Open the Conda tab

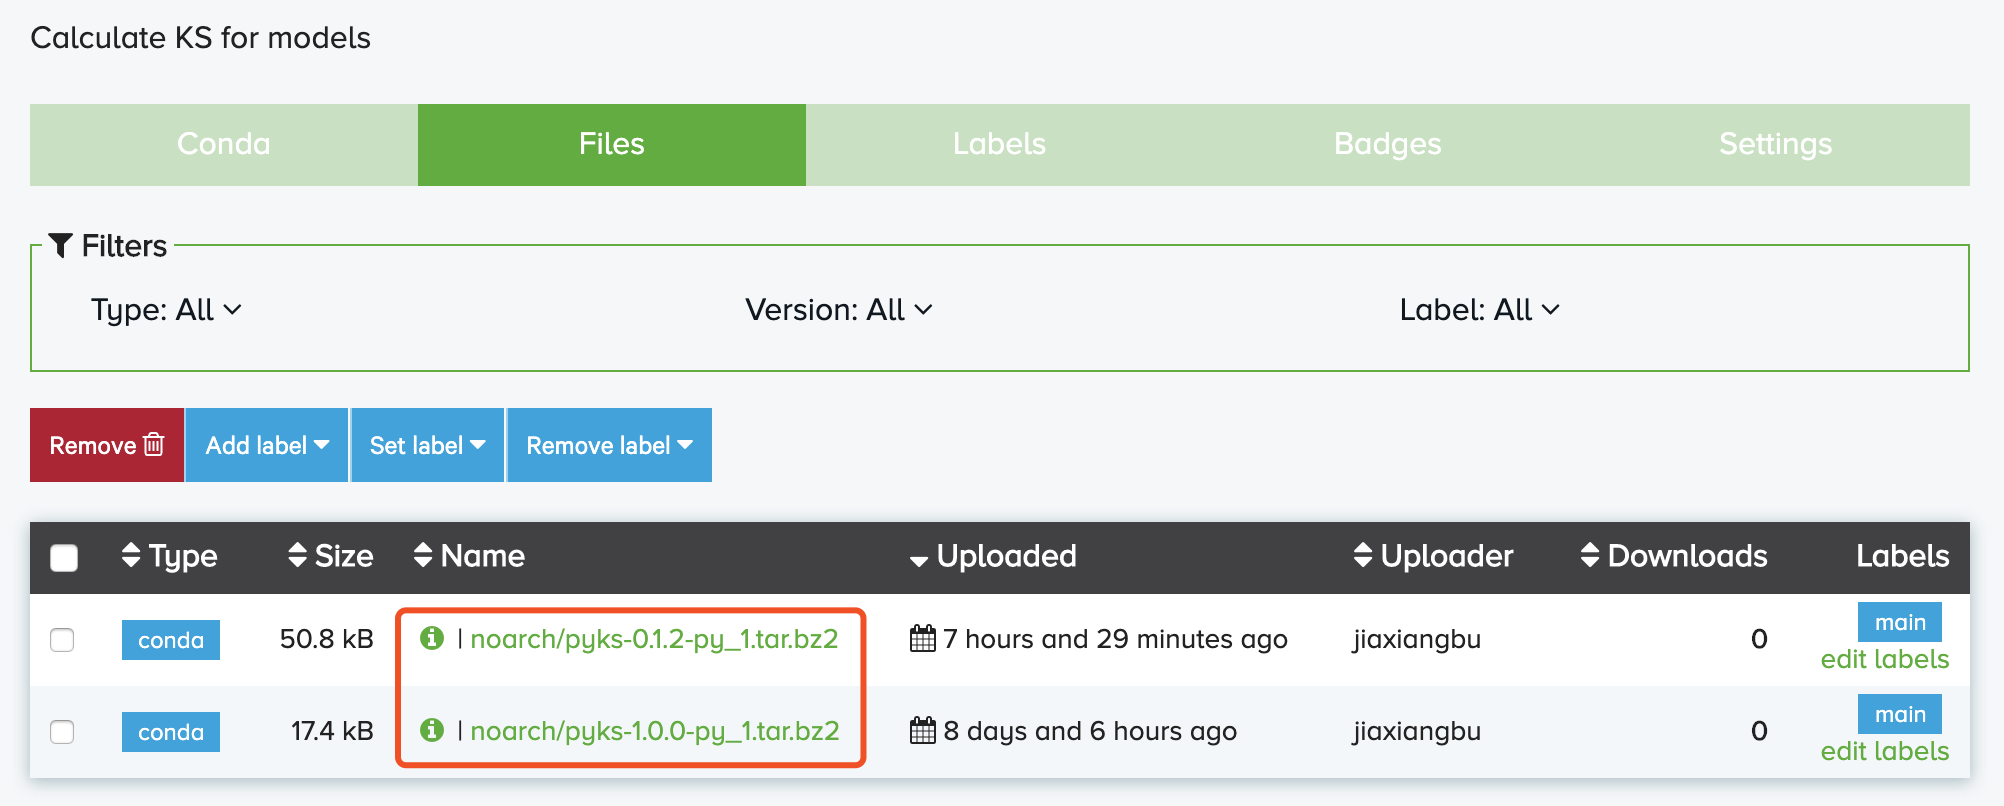(x=224, y=144)
